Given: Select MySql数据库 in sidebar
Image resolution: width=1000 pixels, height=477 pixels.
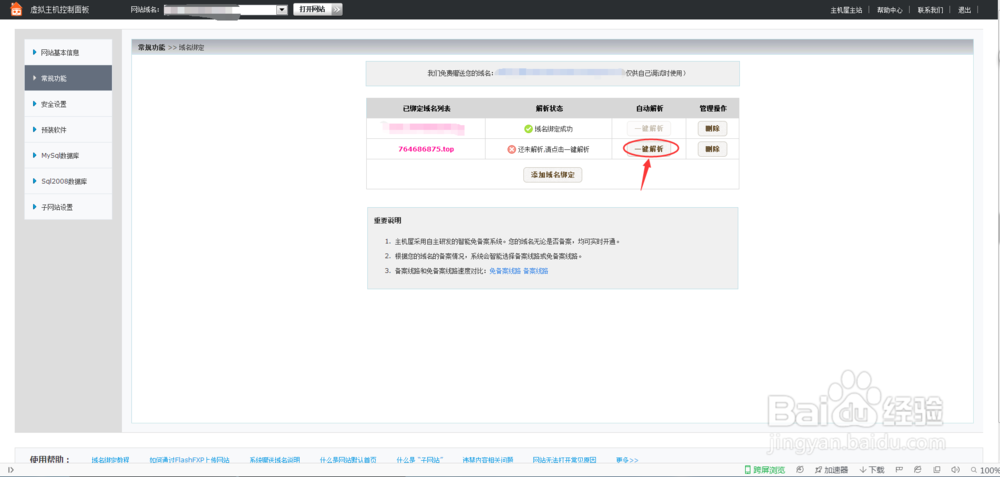Looking at the screenshot, I should [x=68, y=156].
